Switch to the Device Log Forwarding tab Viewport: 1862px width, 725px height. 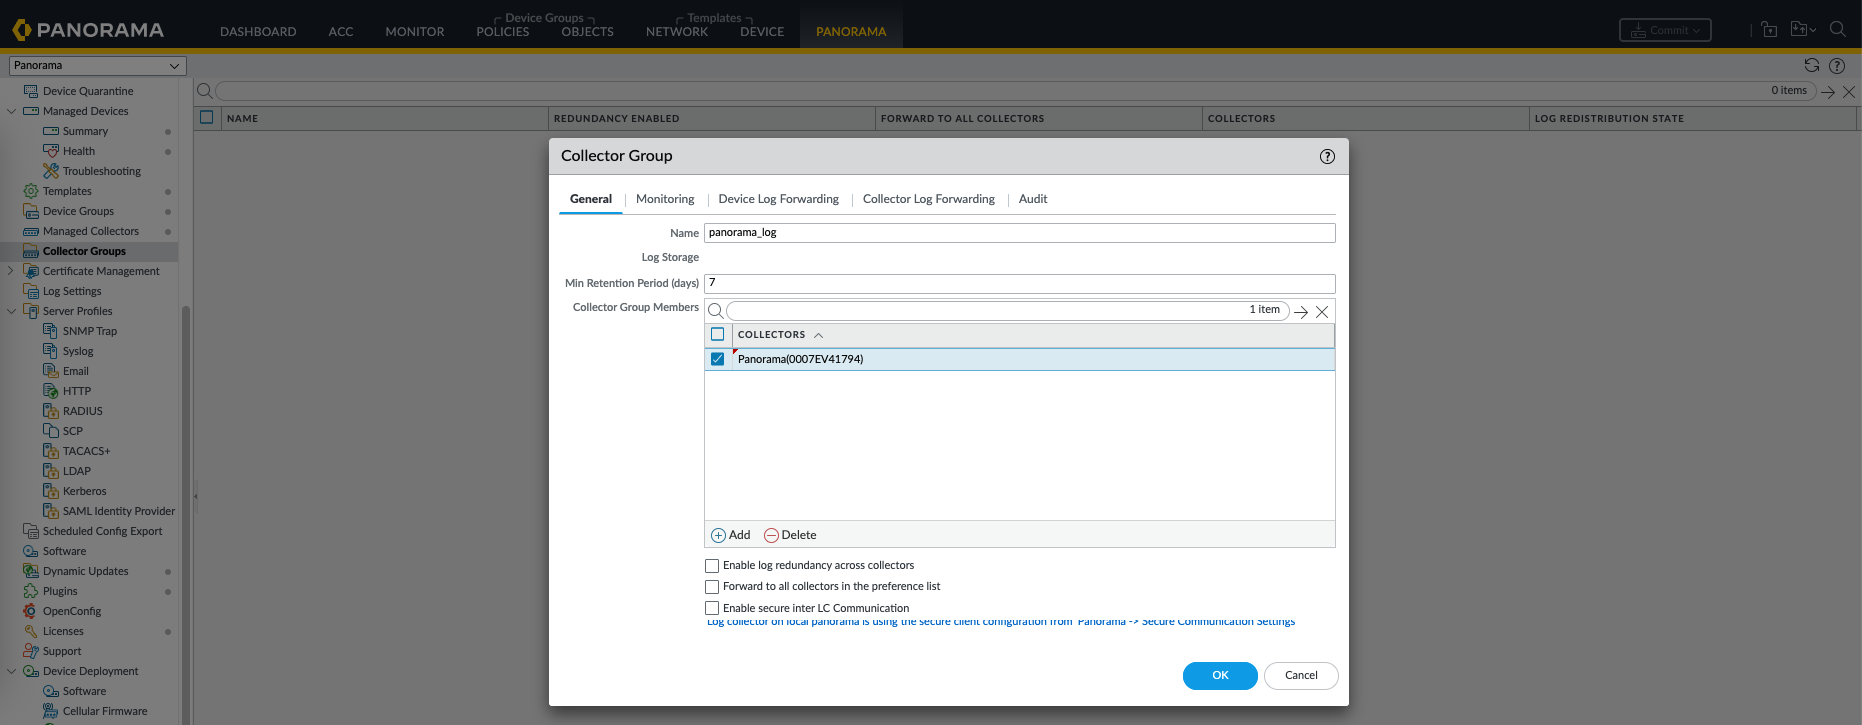(x=778, y=199)
